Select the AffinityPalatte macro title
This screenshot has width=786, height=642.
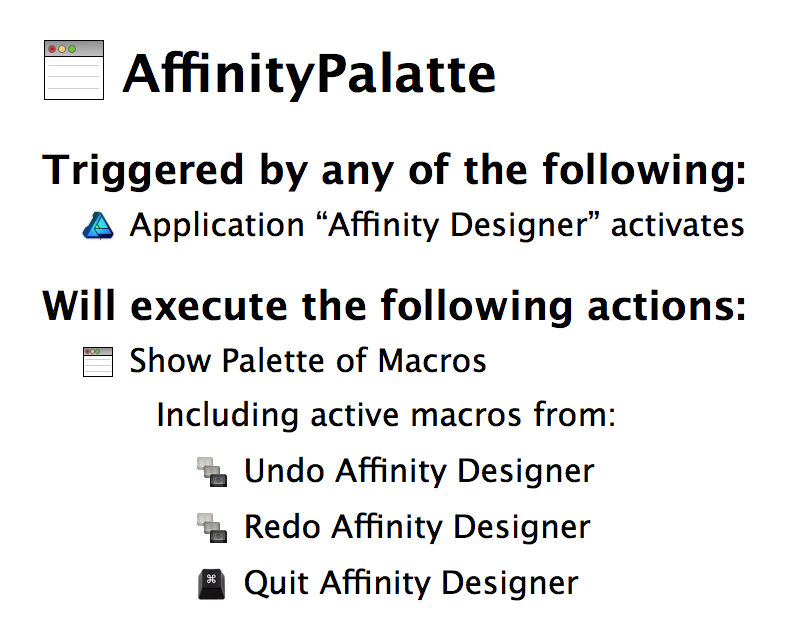pos(309,74)
